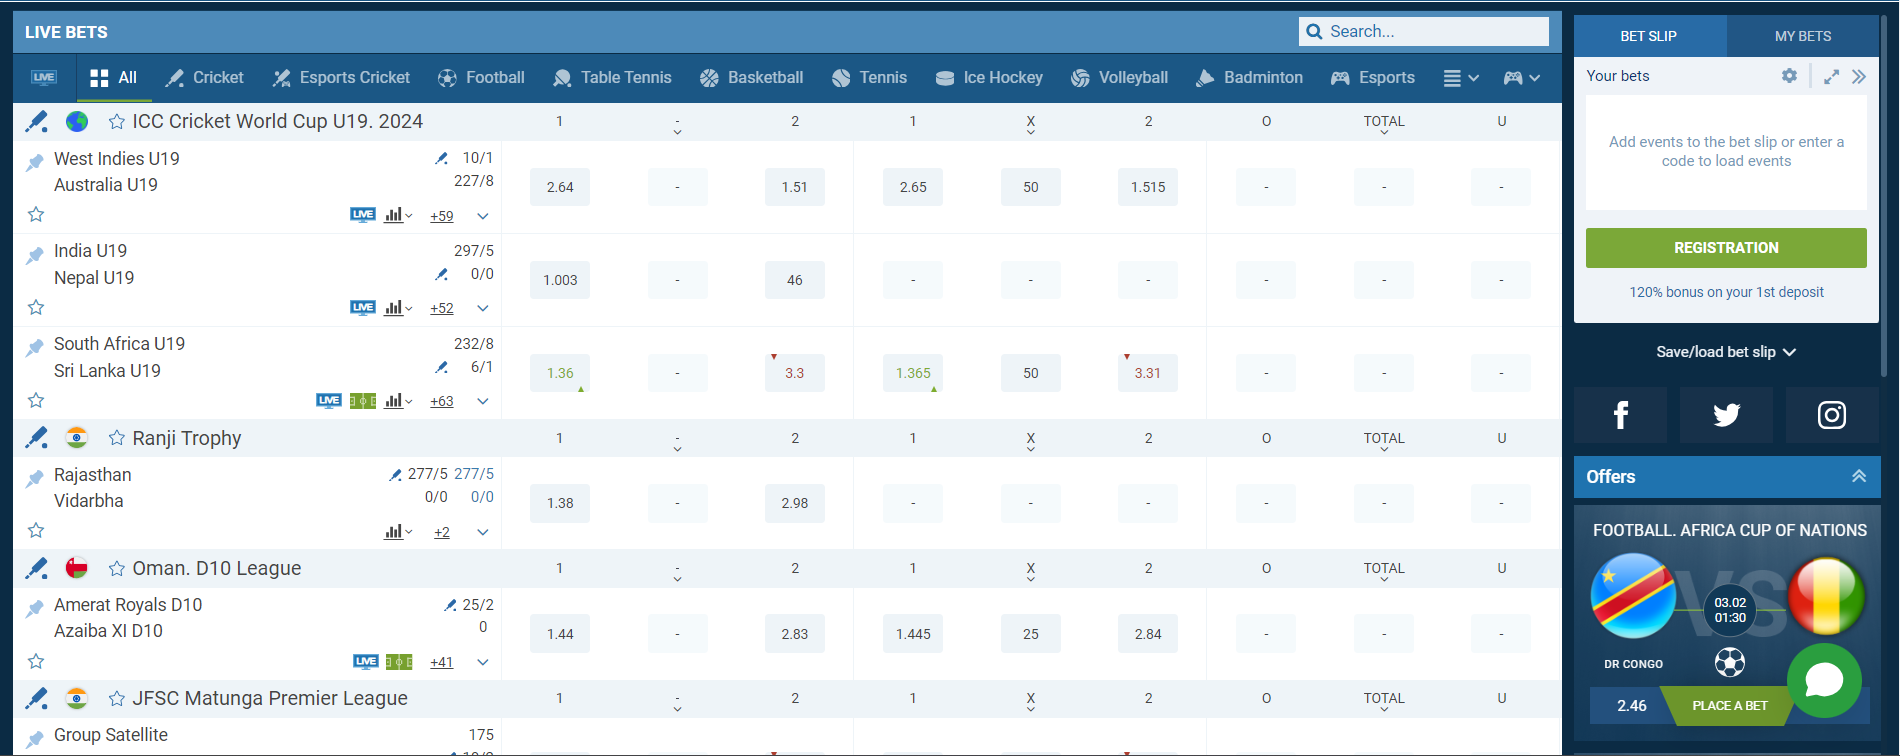
Task: Click India flag for JFSC Matunga Premier League
Action: point(77,698)
